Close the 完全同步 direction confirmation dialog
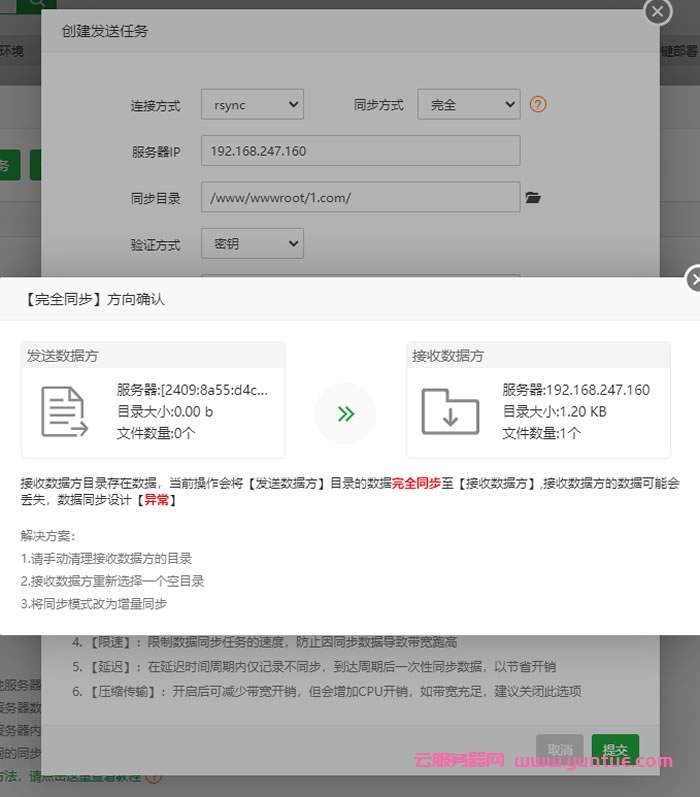700x797 pixels. (694, 280)
